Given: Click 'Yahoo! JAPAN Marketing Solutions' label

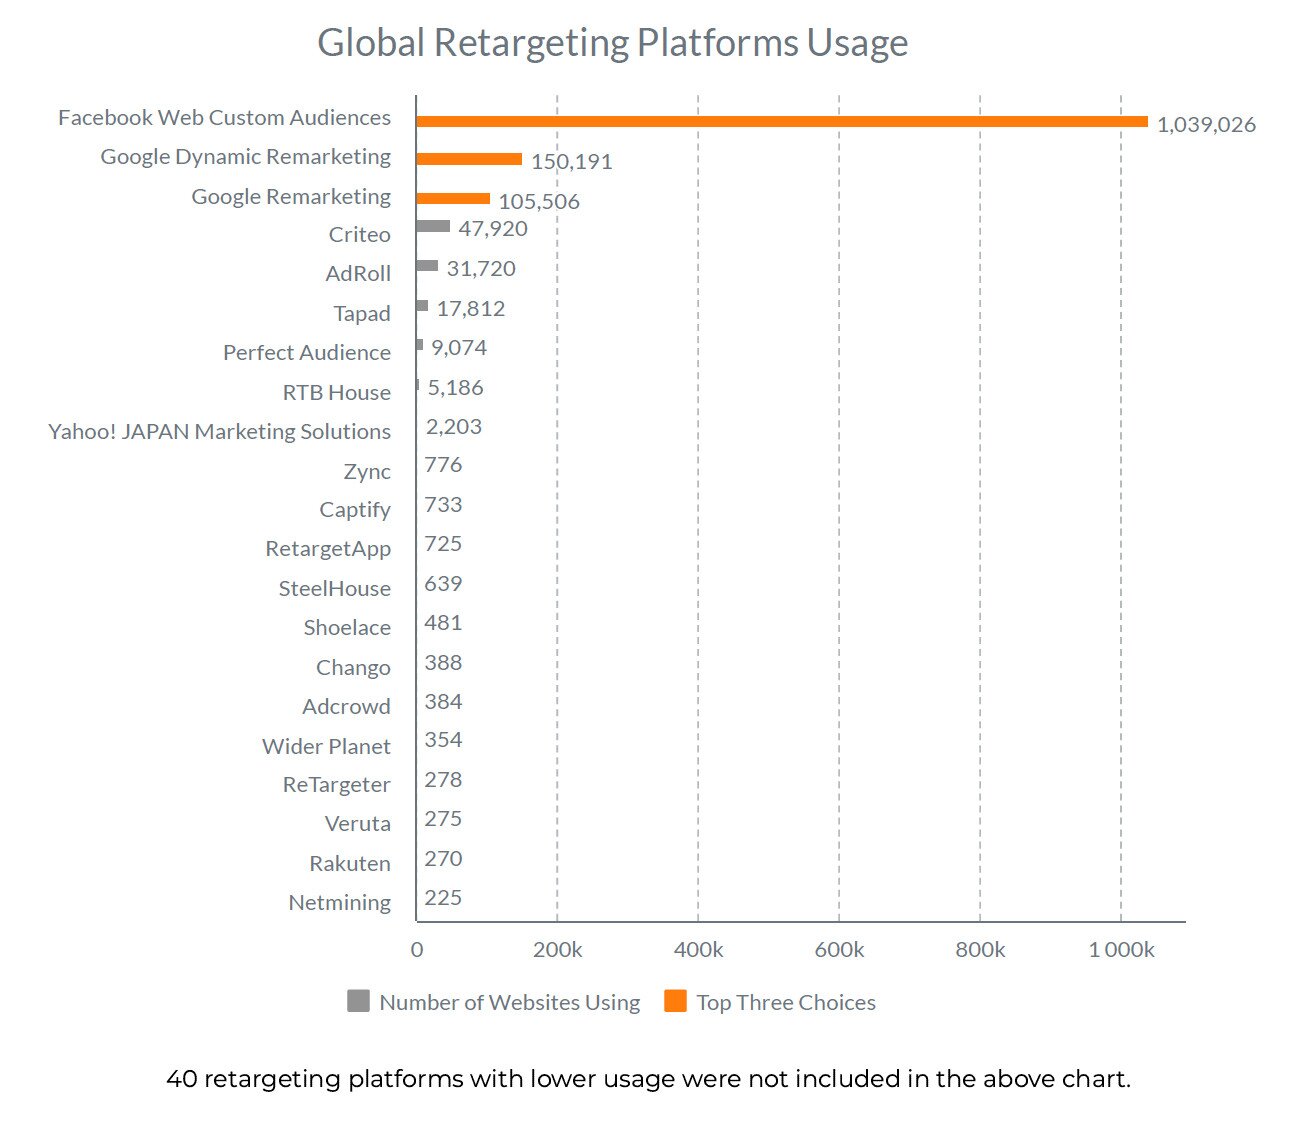Looking at the screenshot, I should [x=220, y=432].
